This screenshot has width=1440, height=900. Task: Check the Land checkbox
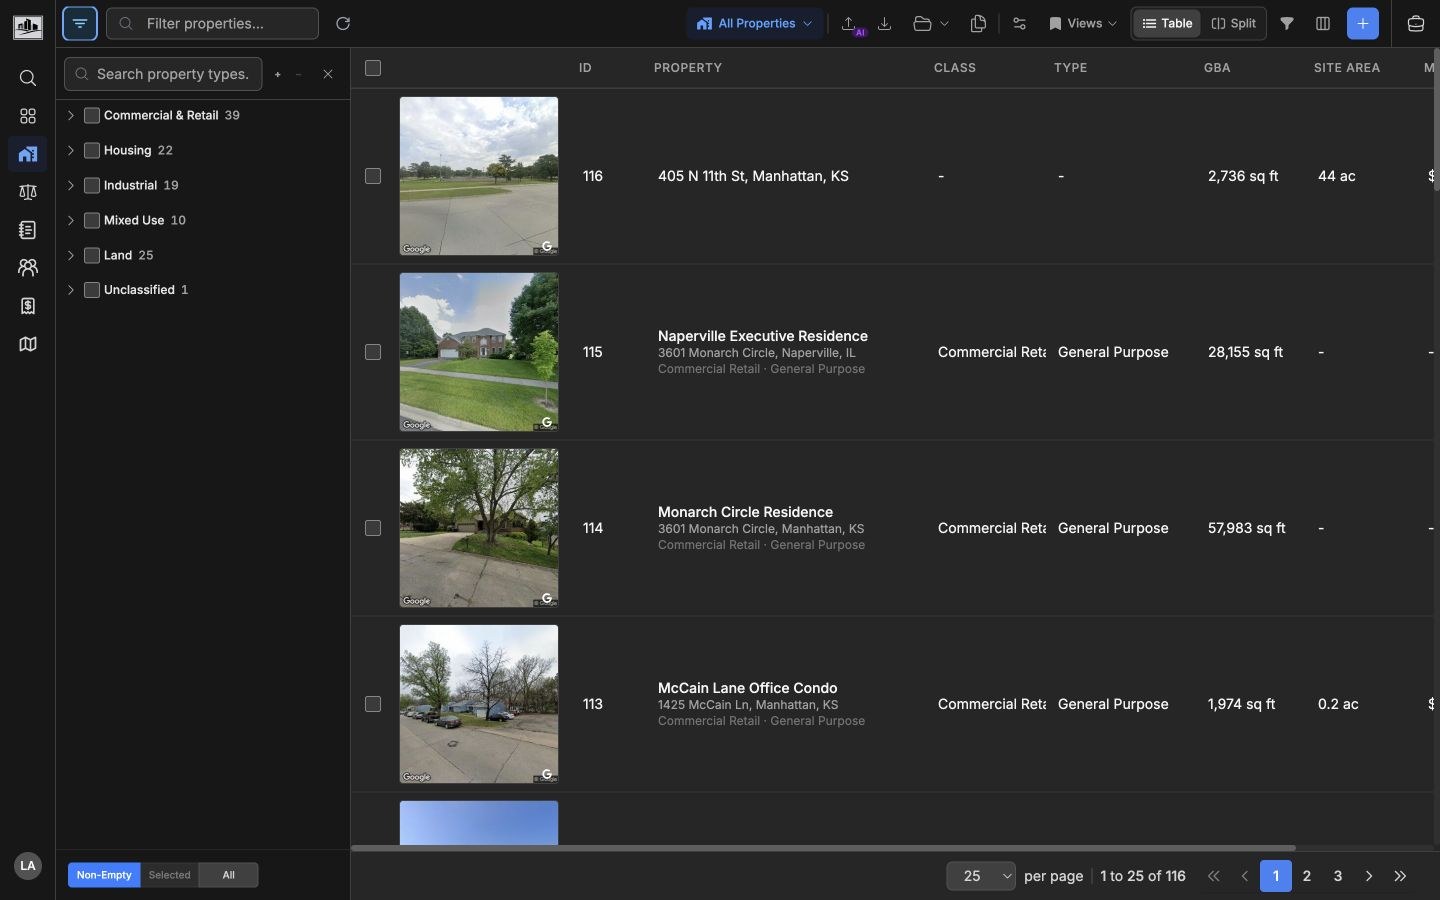[x=92, y=255]
